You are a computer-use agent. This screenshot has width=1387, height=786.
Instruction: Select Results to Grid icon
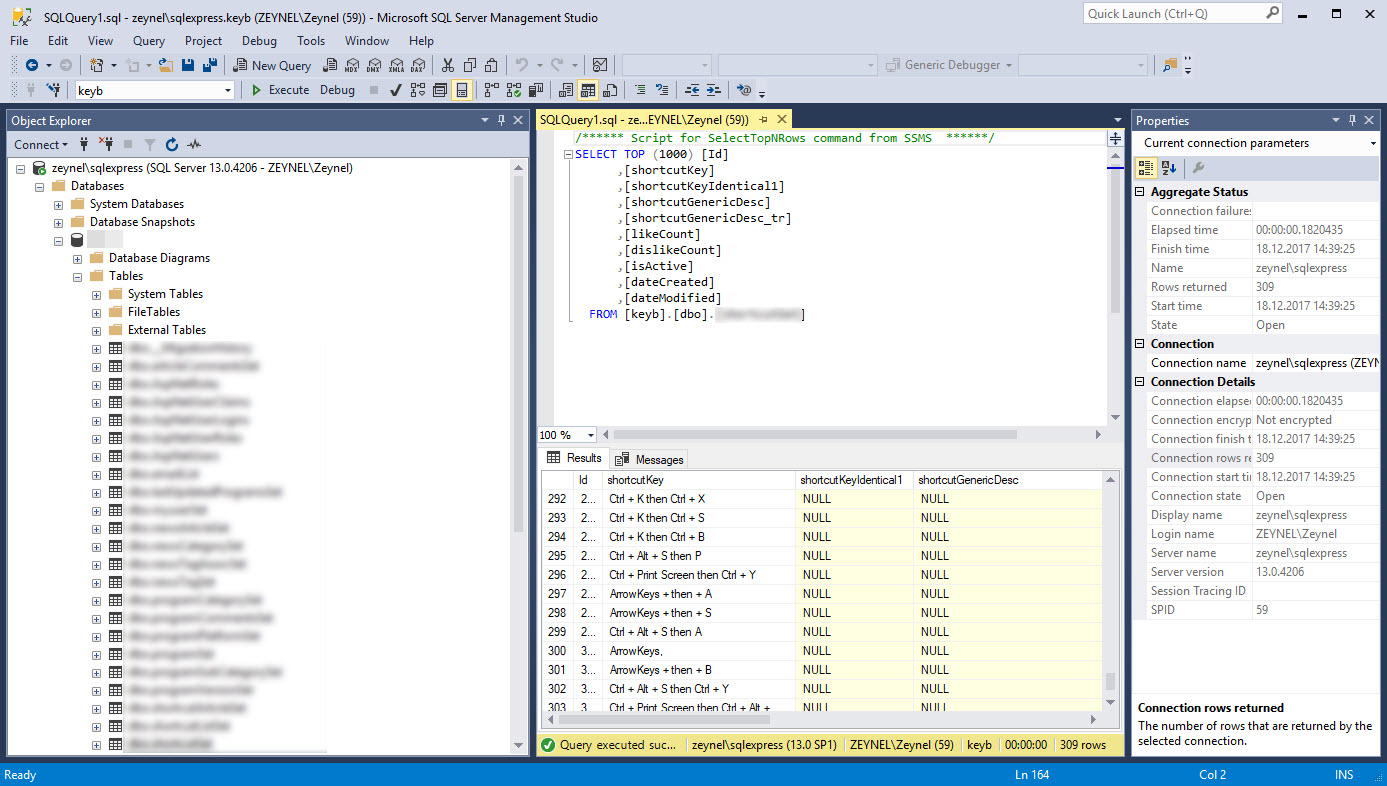588,90
